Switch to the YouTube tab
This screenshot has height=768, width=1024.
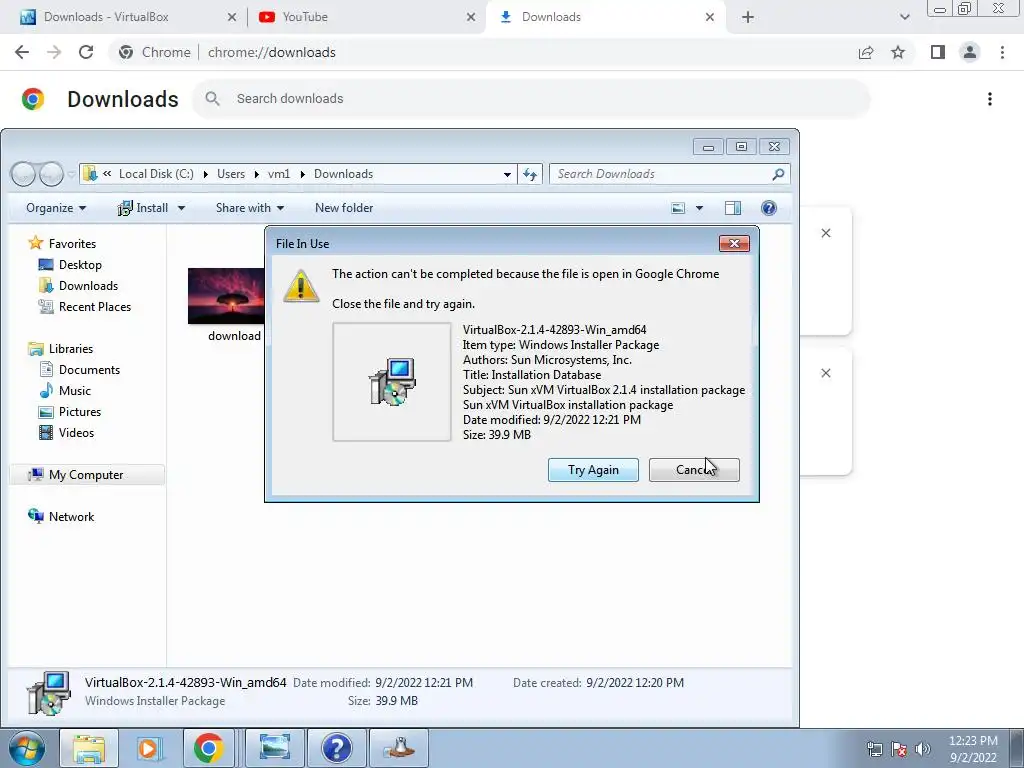(305, 17)
